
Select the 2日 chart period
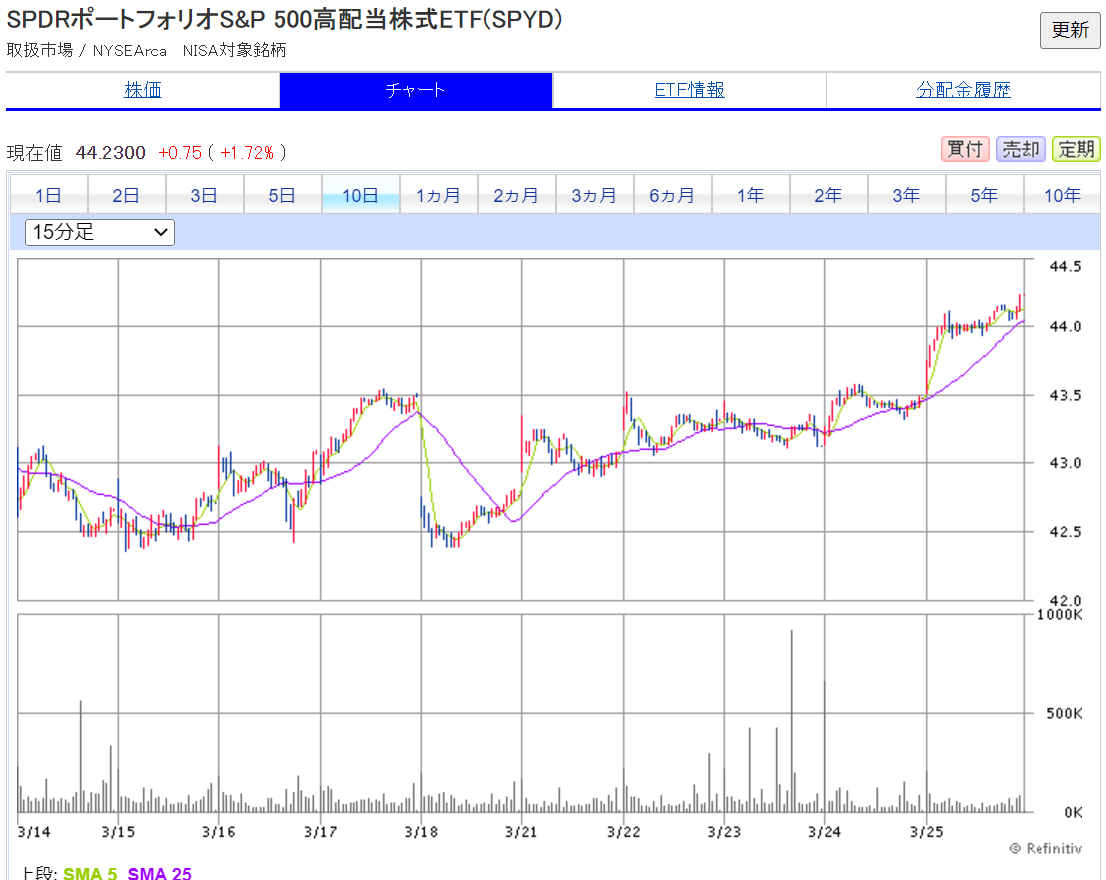126,195
